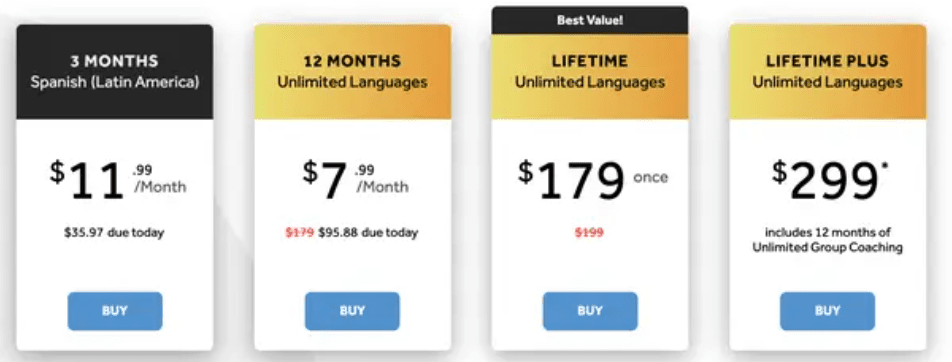Buy the Lifetime Plus plan

828,311
